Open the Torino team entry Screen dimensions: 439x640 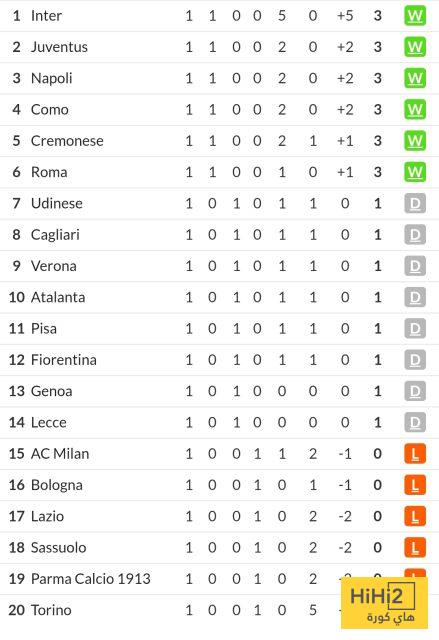(220, 610)
